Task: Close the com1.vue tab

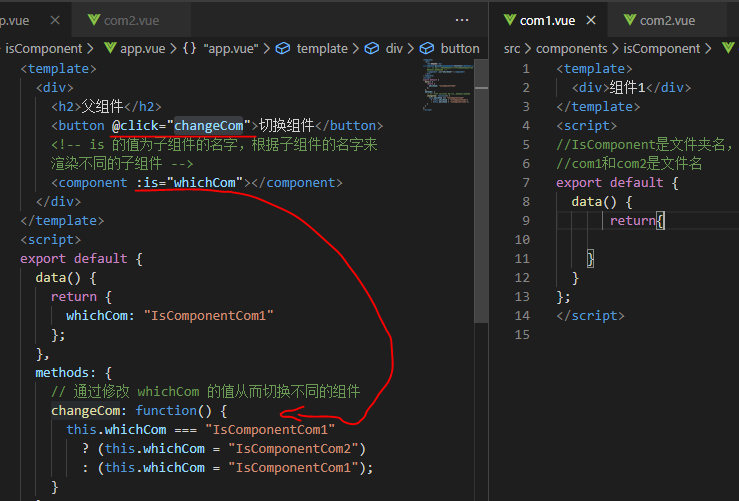Action: tap(591, 20)
